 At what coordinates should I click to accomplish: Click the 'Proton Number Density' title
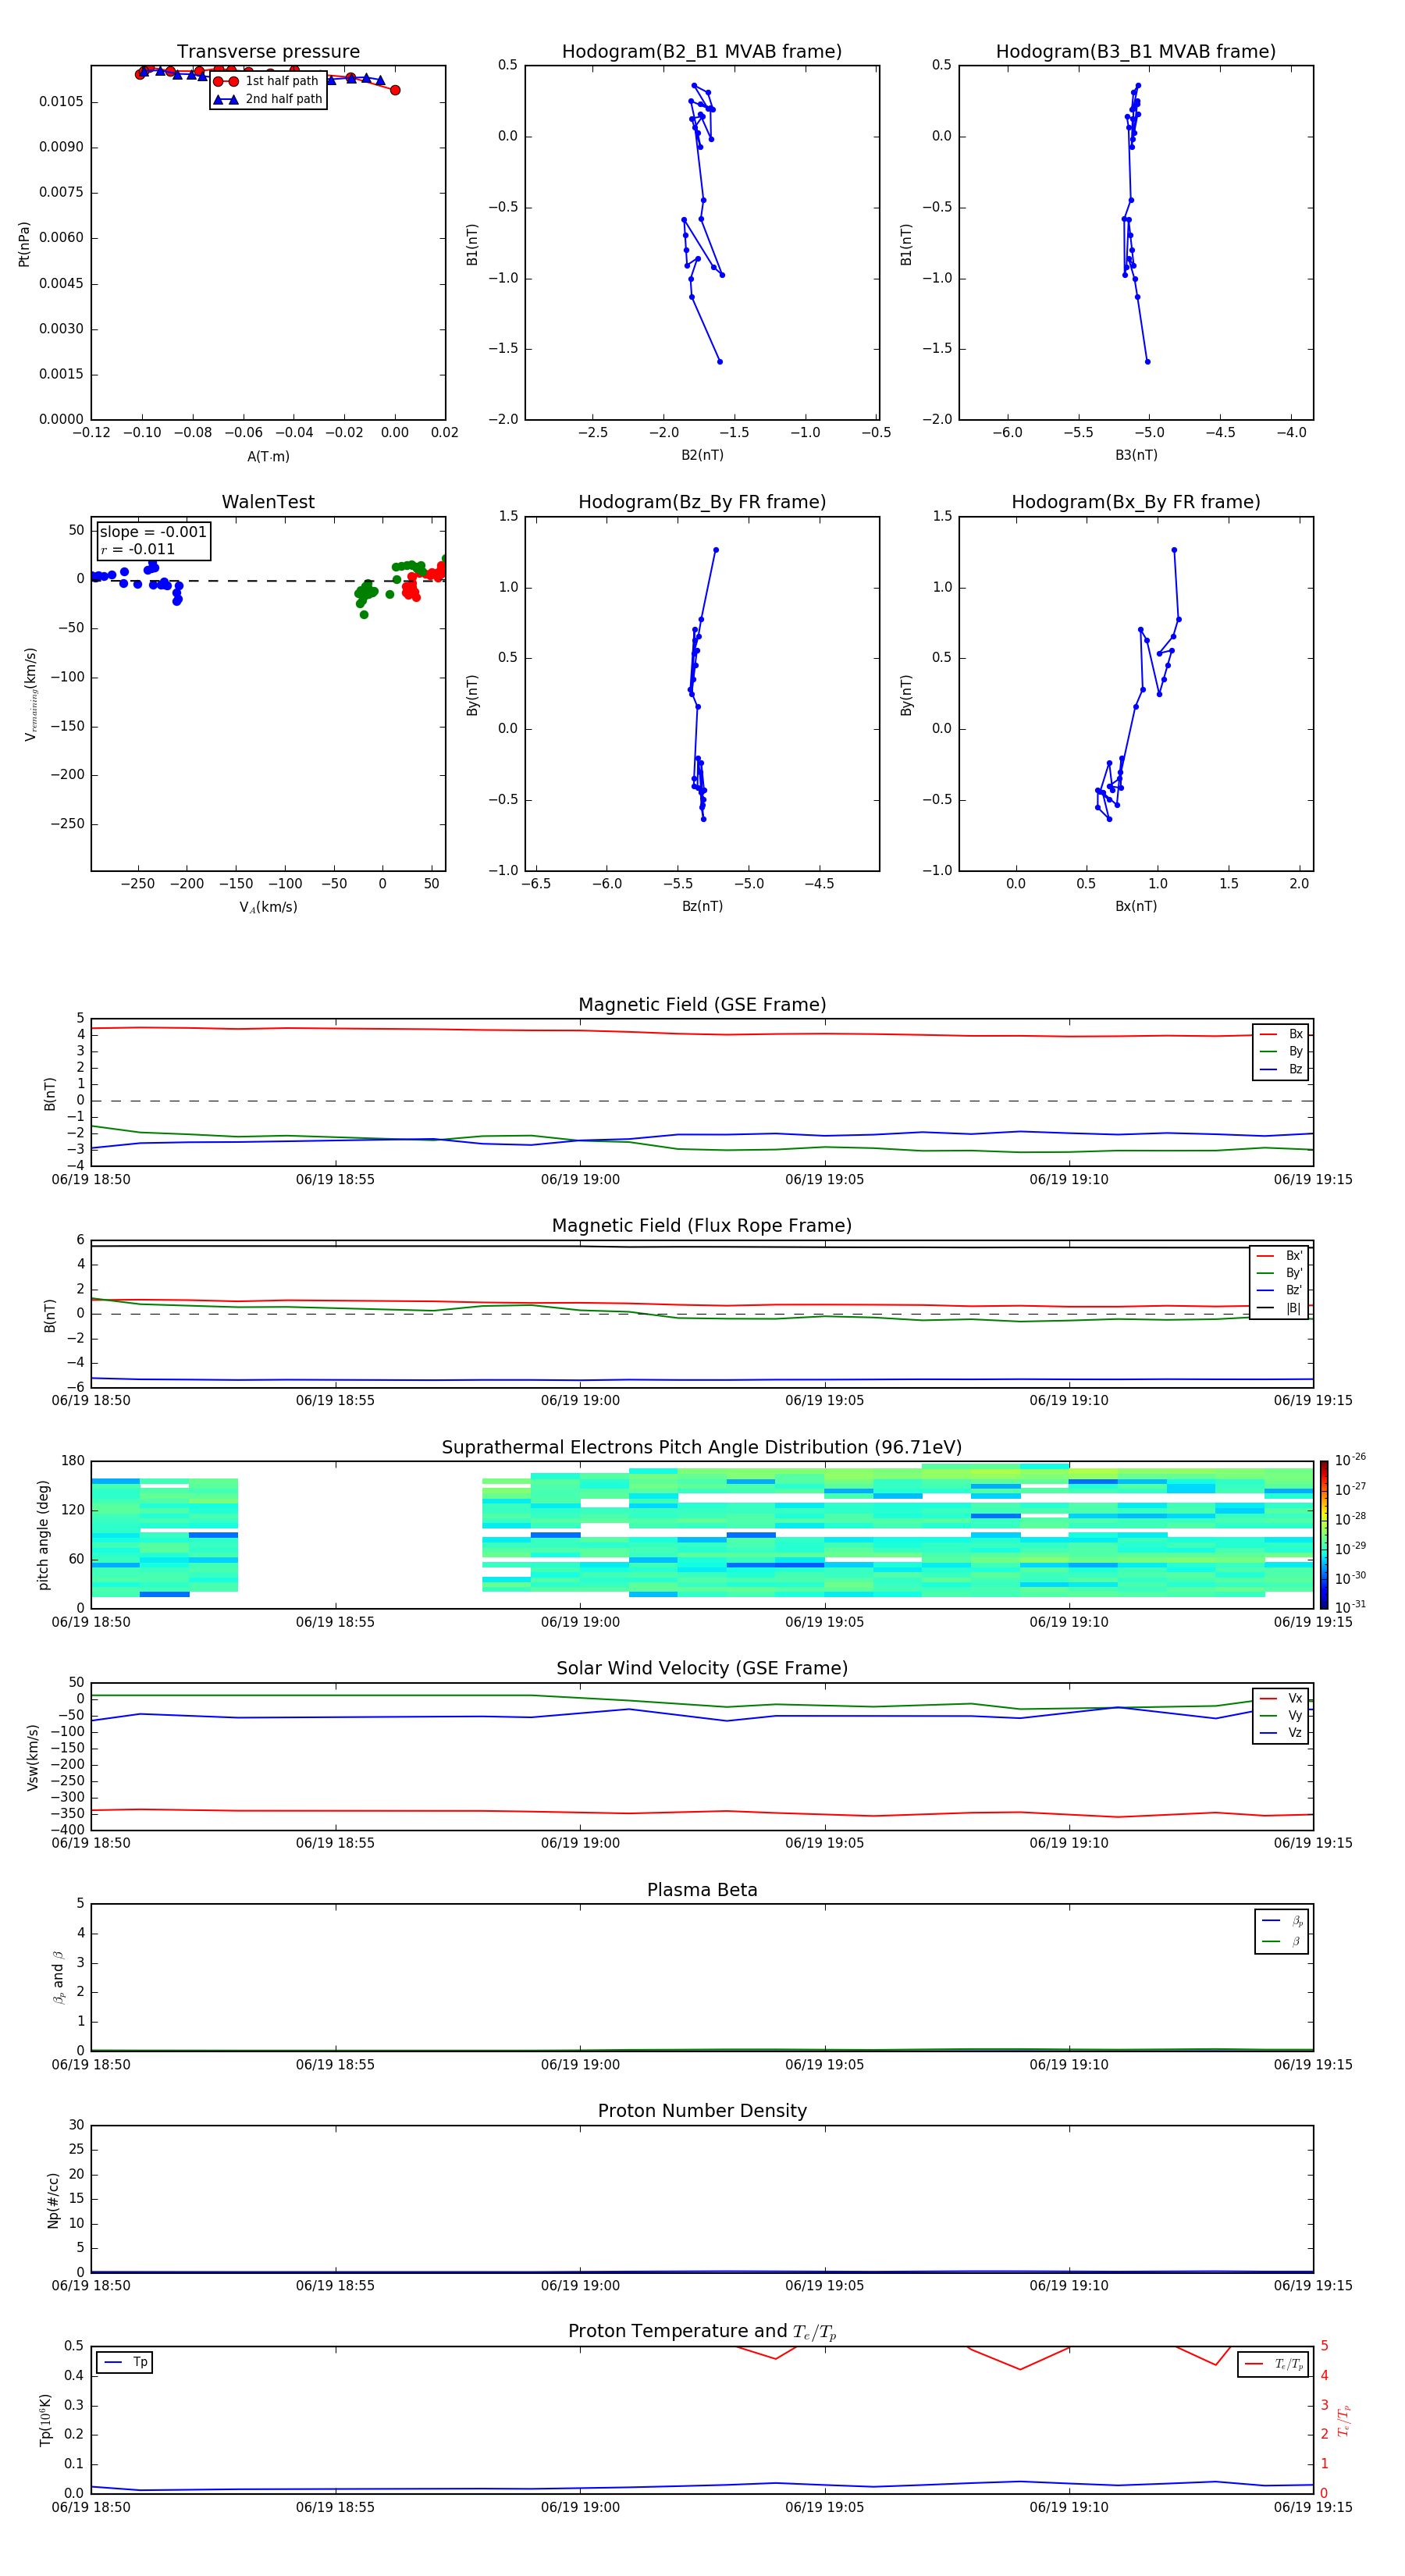[702, 2111]
